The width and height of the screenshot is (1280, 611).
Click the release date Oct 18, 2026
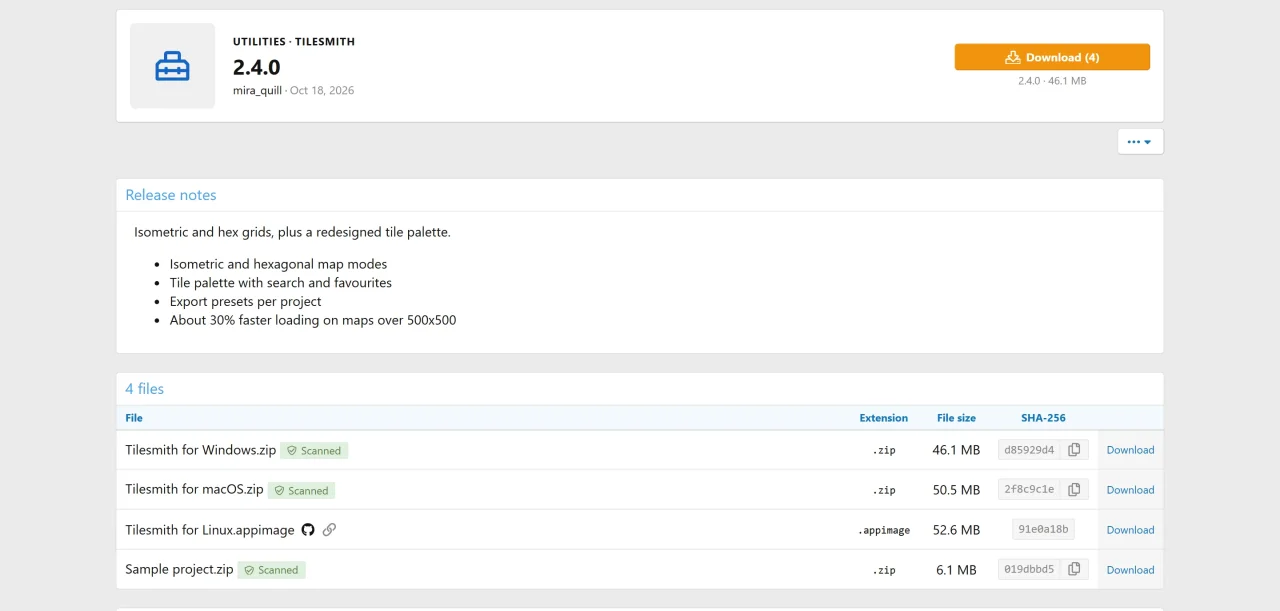pos(322,90)
